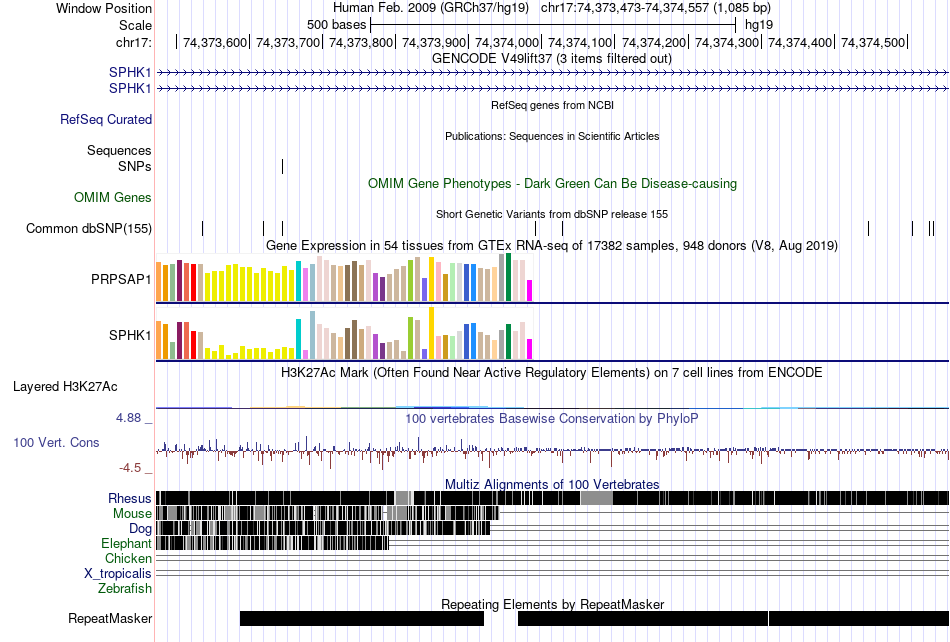This screenshot has height=642, width=950.
Task: Click the second SPHK1 transcript arrow line
Action: pos(553,88)
